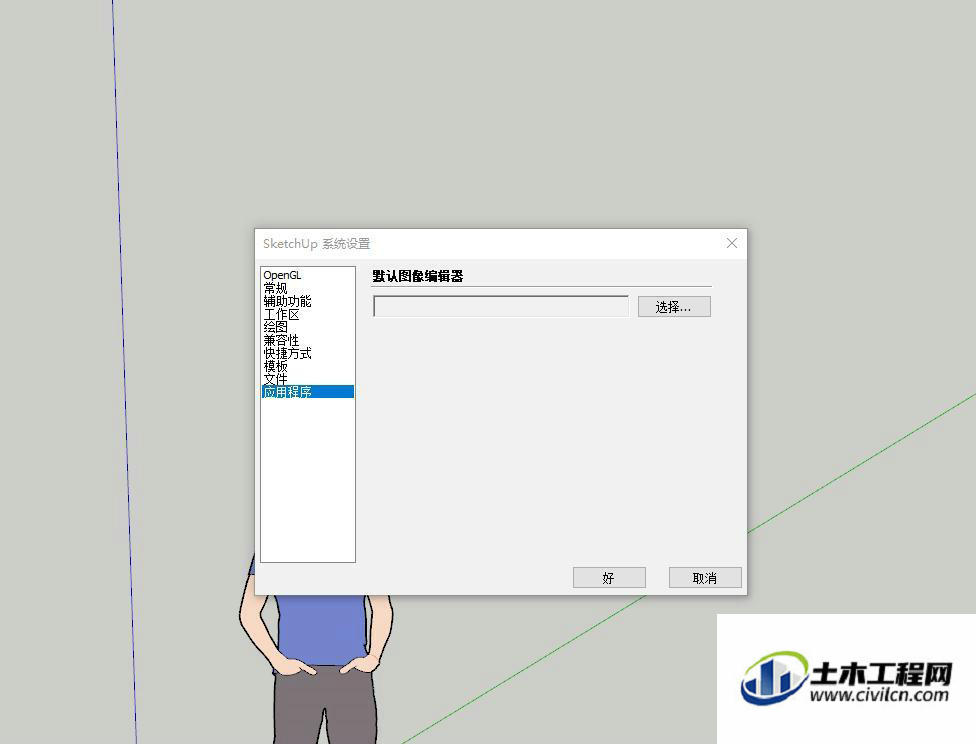
Task: Cancel with the 取消 button
Action: [x=705, y=578]
